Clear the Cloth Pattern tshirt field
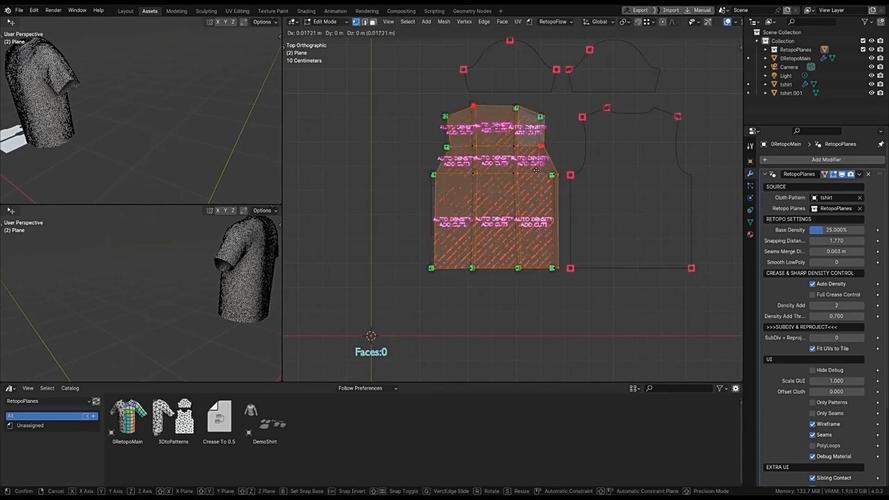The width and height of the screenshot is (889, 500). tap(860, 198)
